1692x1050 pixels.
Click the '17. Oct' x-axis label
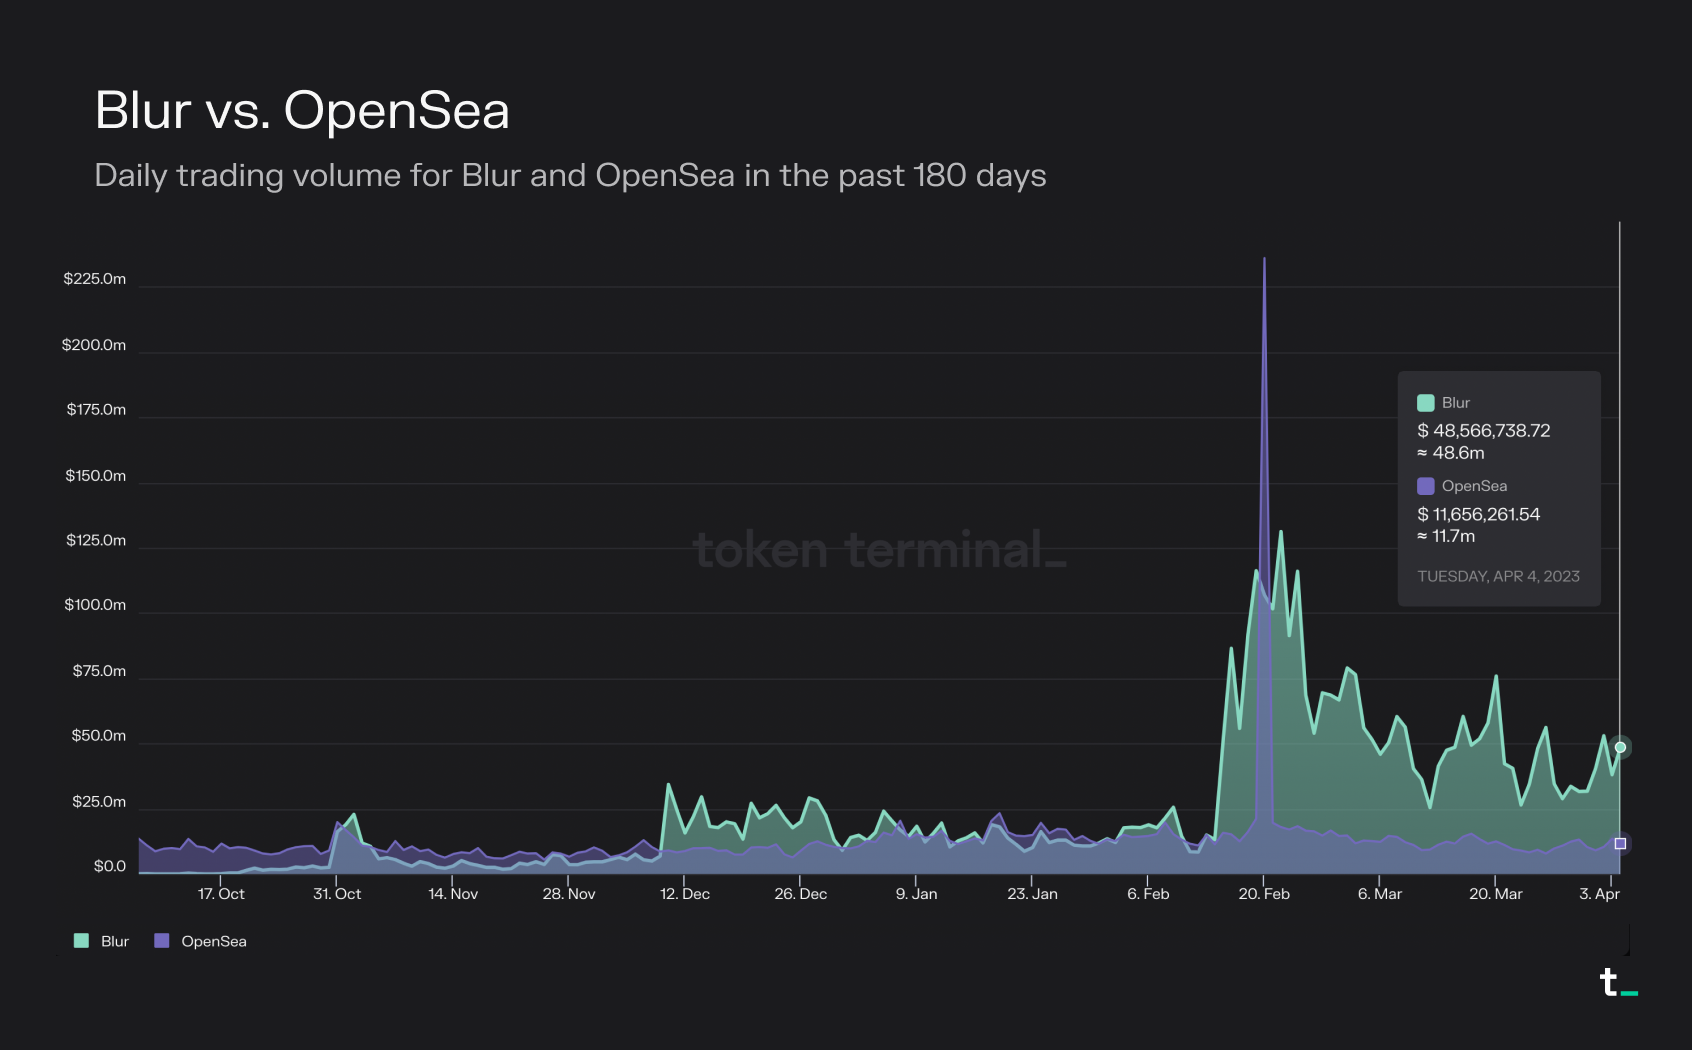coord(221,894)
